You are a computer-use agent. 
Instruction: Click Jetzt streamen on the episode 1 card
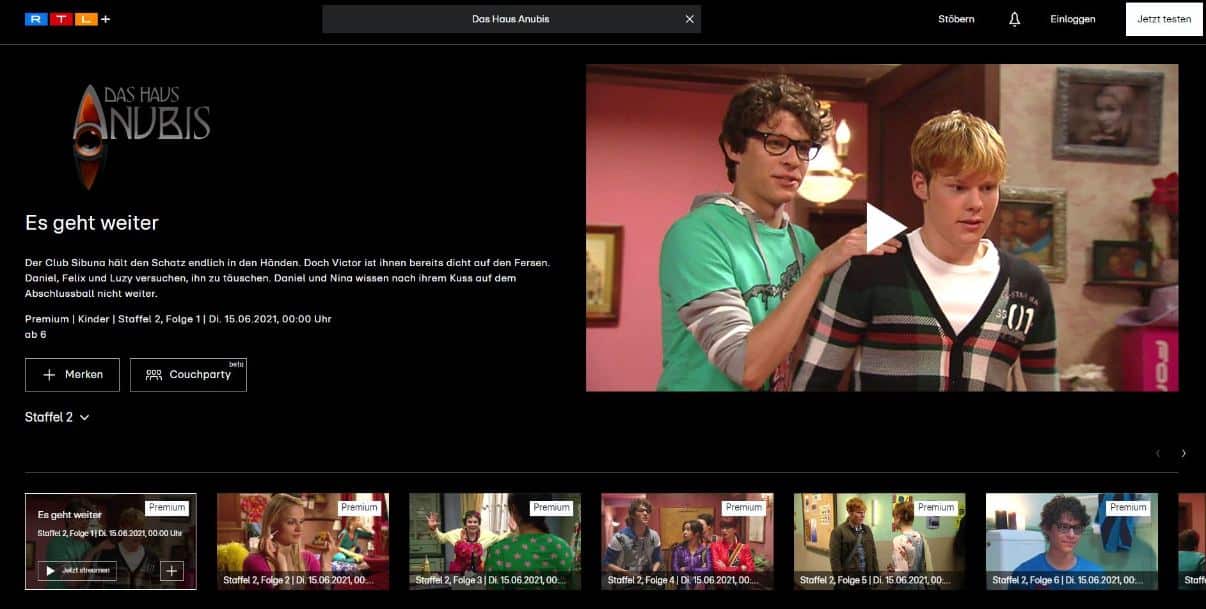pos(77,571)
